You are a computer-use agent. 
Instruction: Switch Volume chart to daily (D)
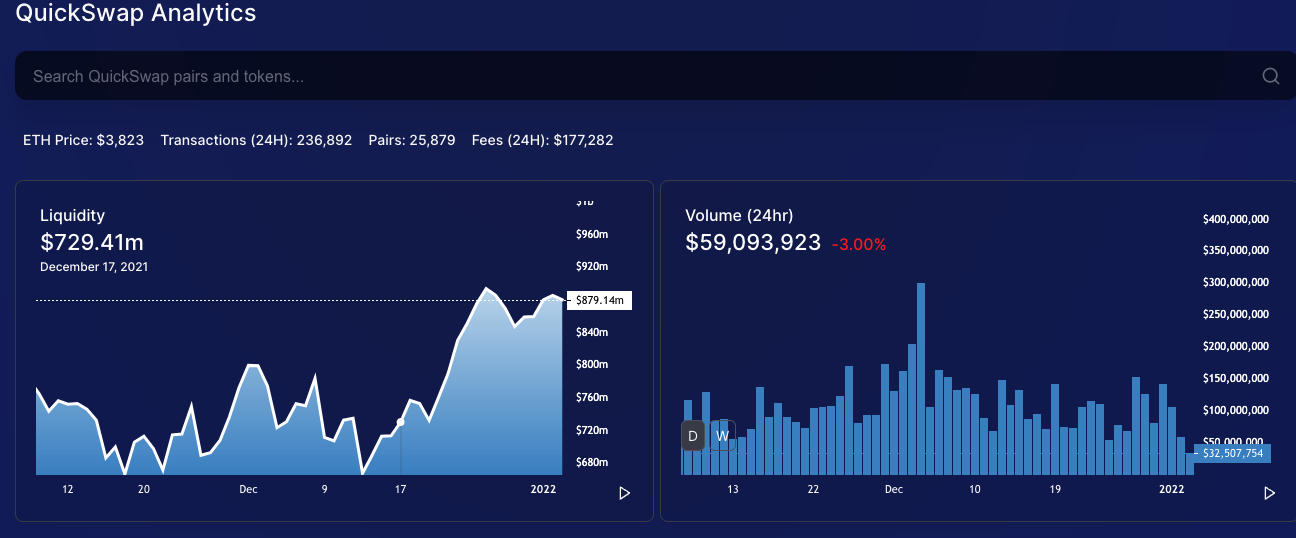693,436
